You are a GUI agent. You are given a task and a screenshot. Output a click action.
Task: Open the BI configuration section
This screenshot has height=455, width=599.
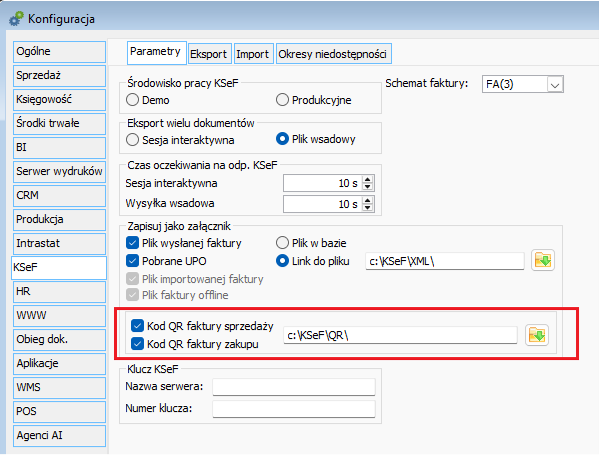59,147
